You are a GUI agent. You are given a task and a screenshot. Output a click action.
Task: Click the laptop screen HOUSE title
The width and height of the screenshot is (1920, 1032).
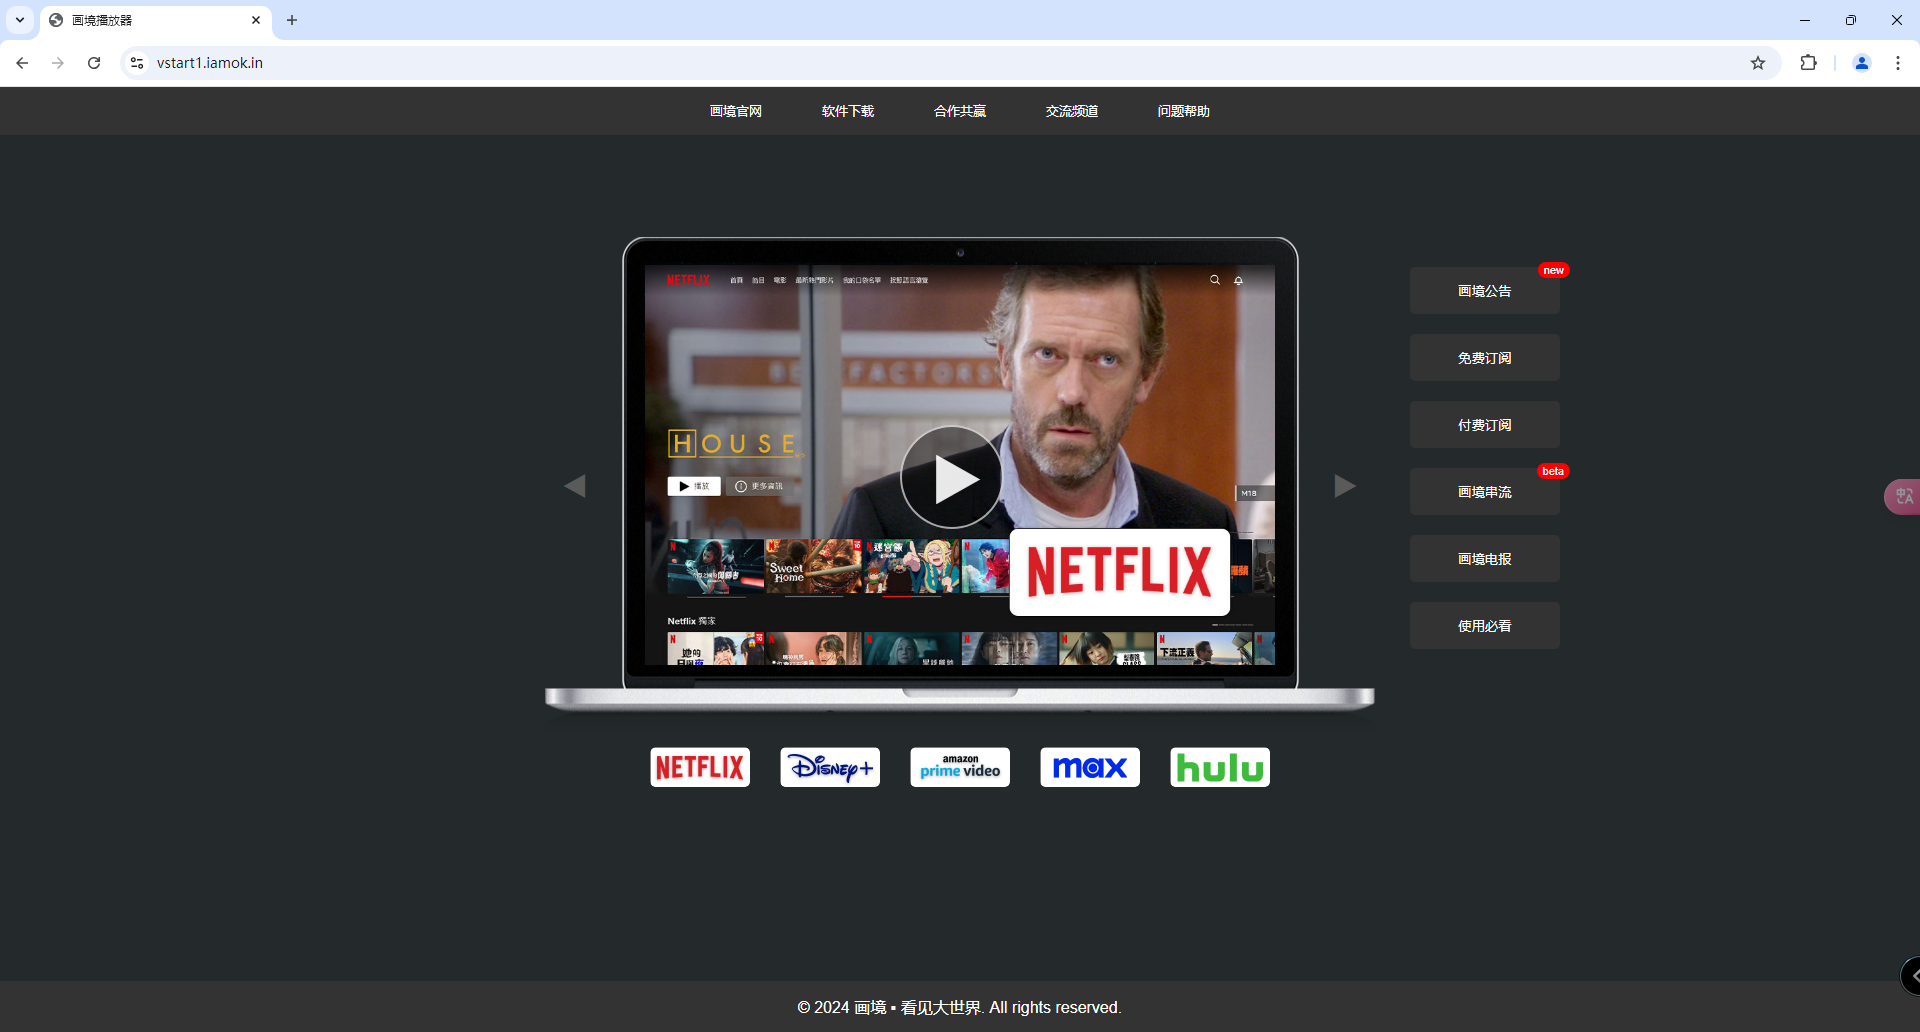point(735,444)
